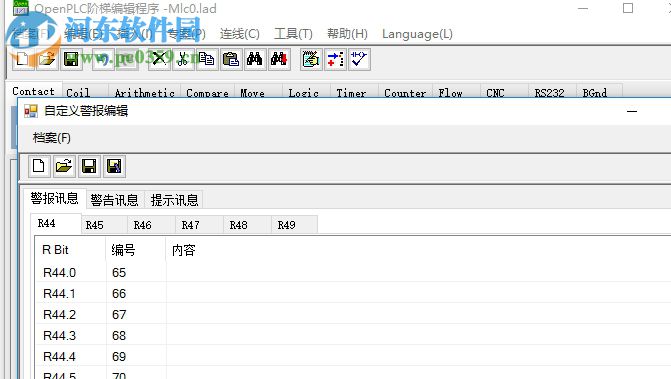Image resolution: width=671 pixels, height=379 pixels.
Task: Switch to Logic tab
Action: click(306, 92)
